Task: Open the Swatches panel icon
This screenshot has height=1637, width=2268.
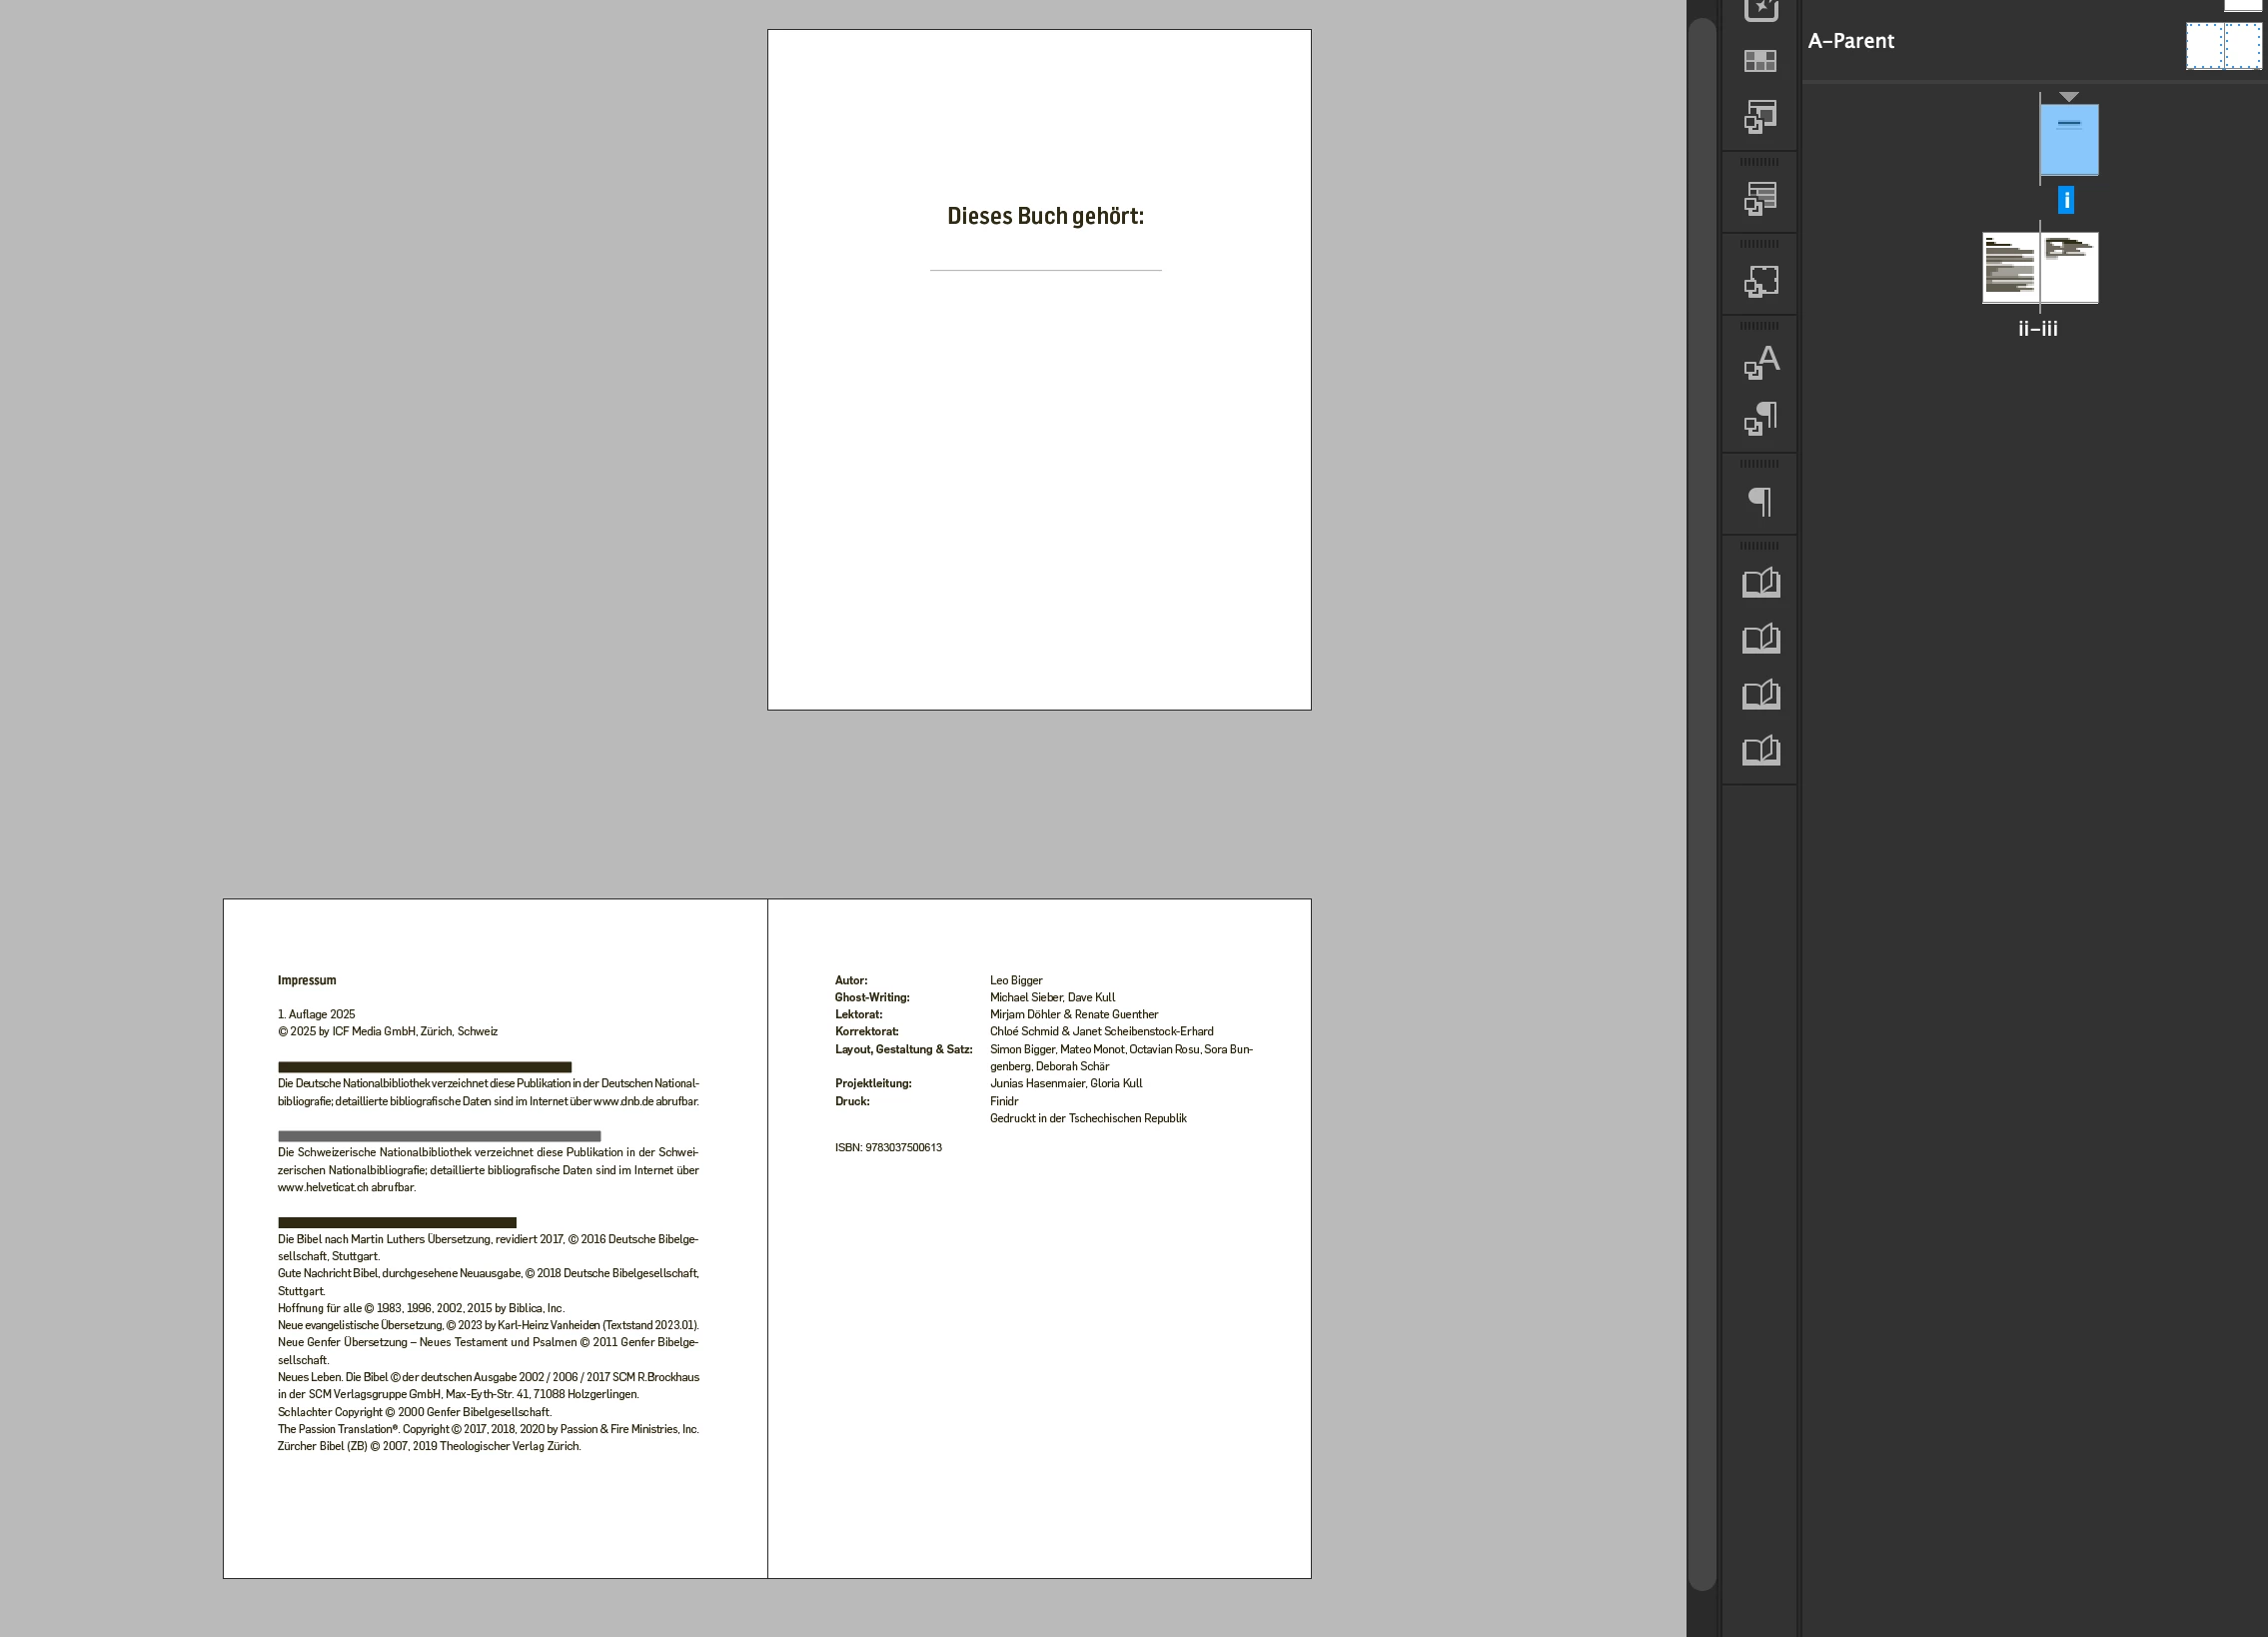Action: coord(1760,62)
